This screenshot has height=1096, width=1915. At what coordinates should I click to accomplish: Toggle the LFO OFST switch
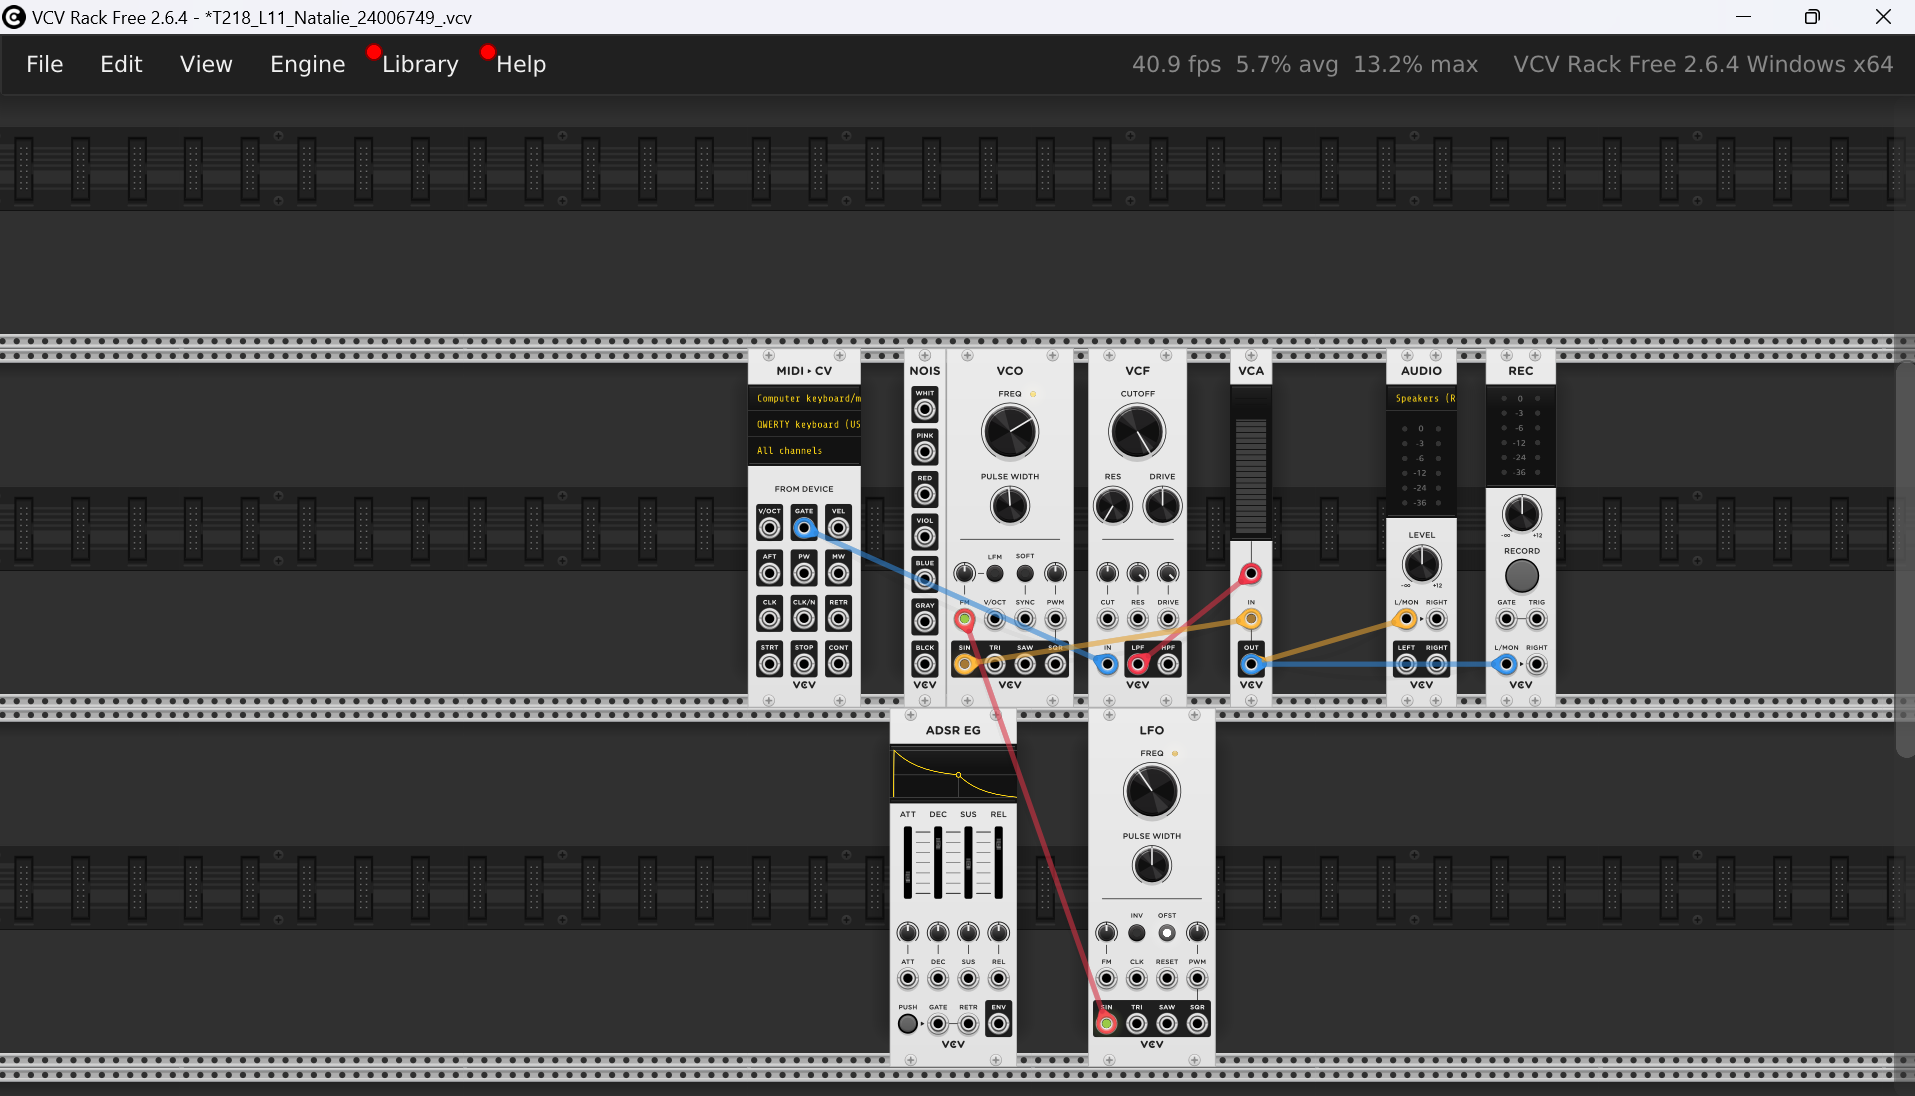[1167, 933]
